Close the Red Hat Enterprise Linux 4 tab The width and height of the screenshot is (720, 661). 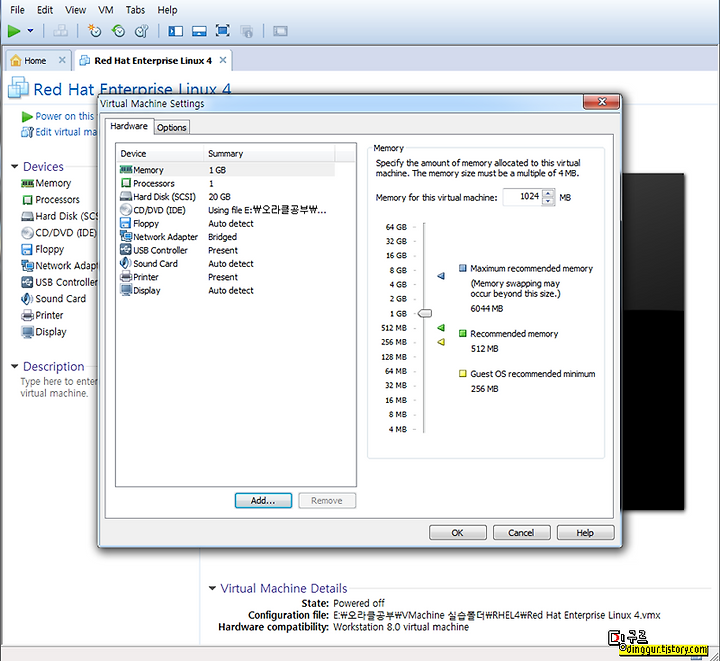[x=223, y=60]
